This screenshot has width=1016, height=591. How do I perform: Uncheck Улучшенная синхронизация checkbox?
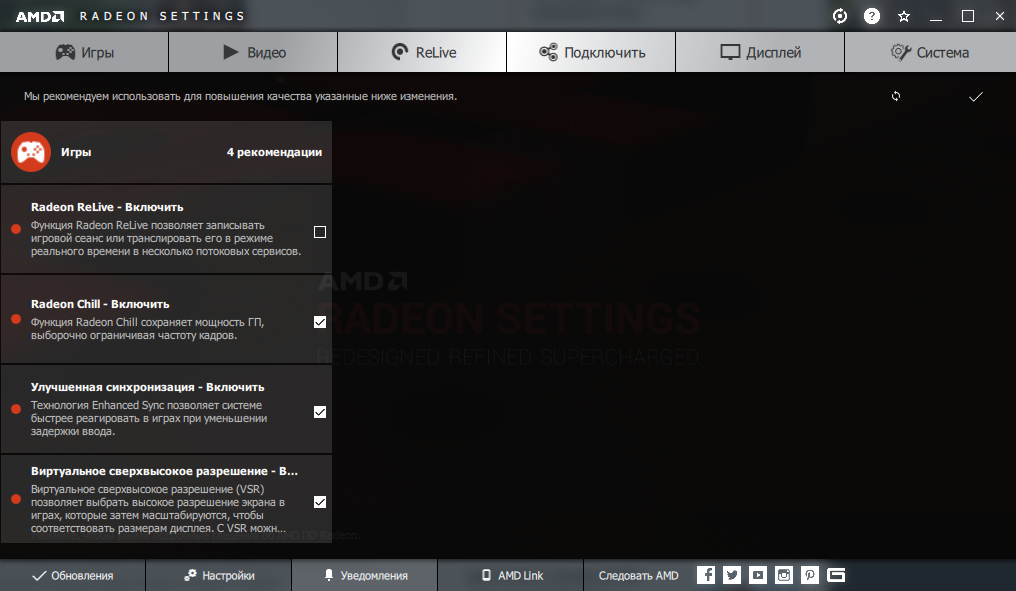click(320, 412)
